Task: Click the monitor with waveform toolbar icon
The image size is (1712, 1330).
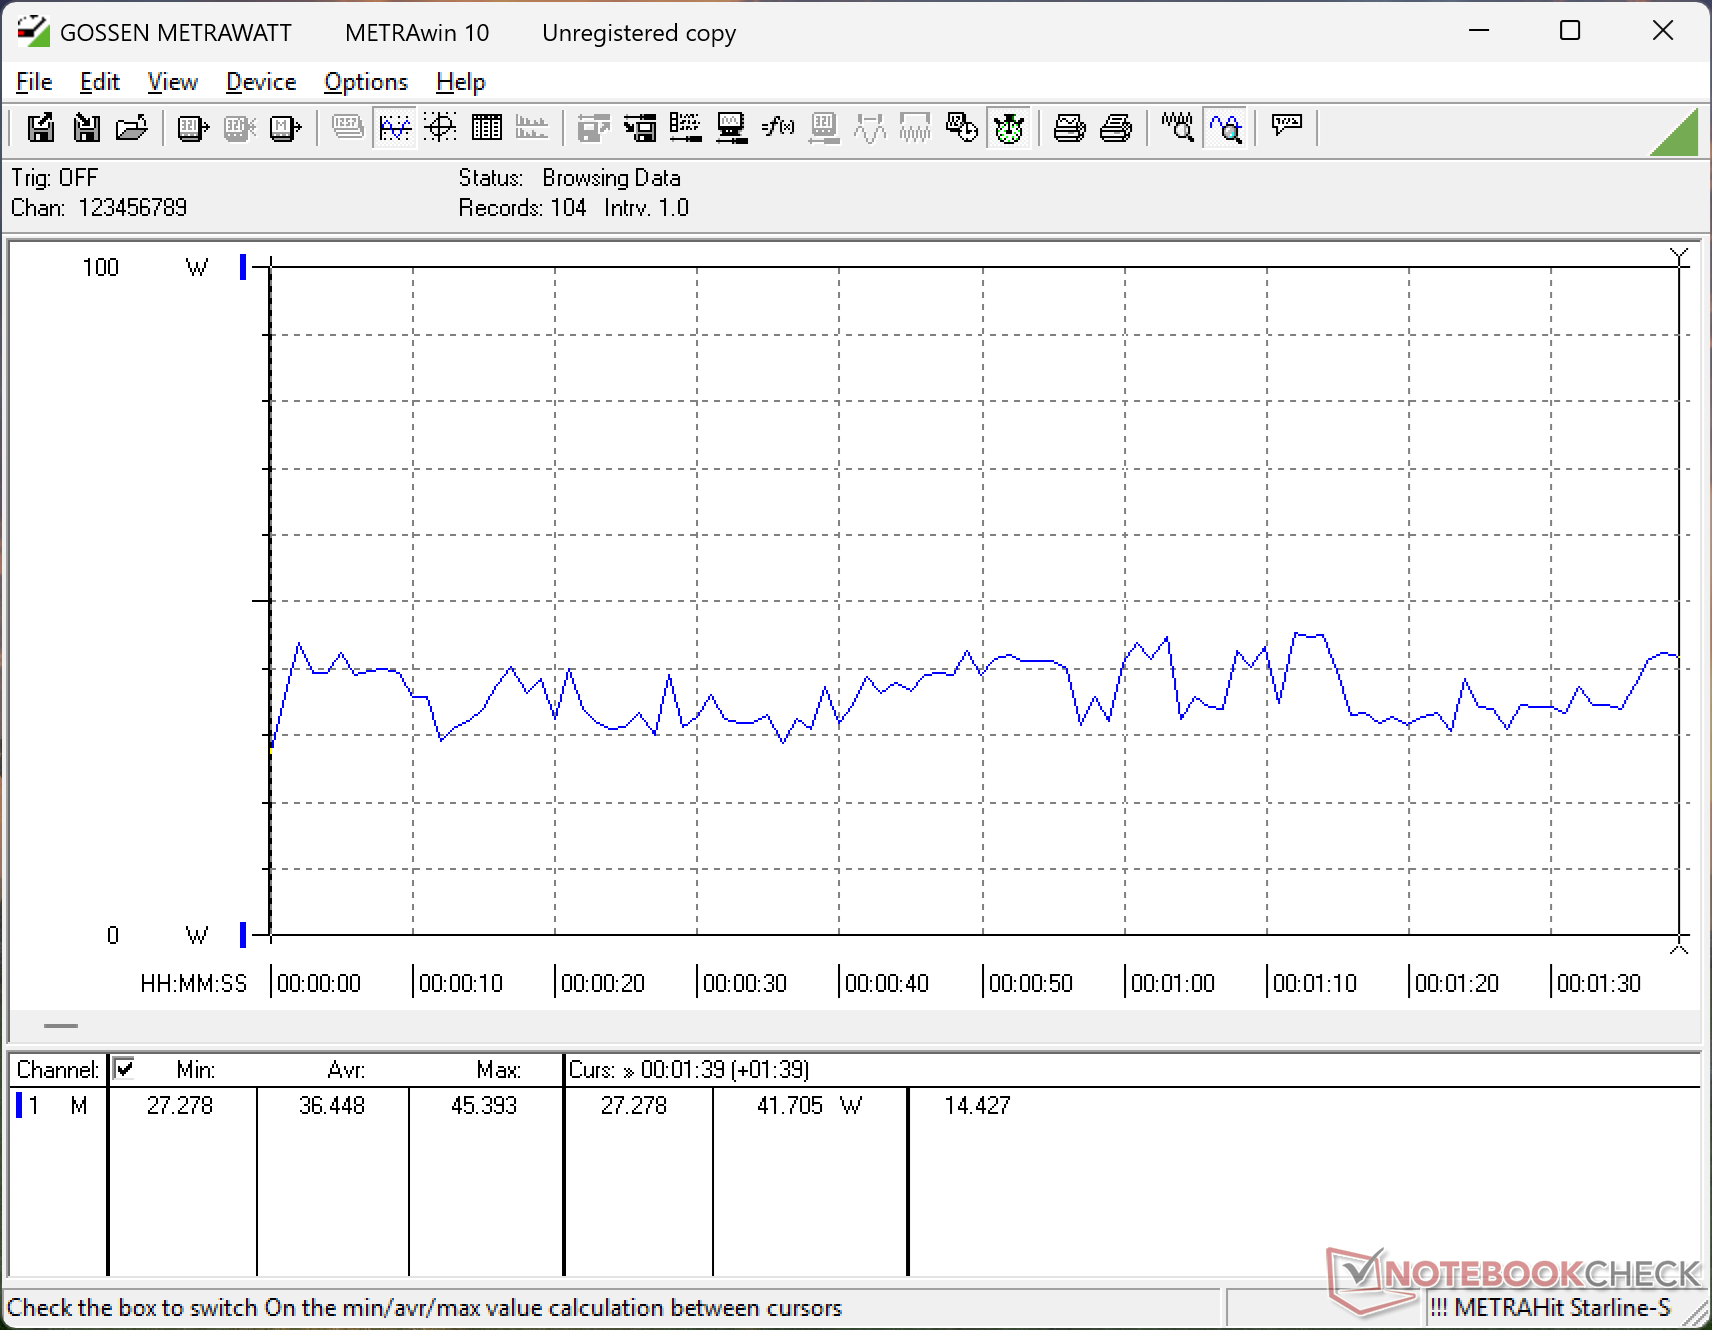Action: tap(731, 128)
